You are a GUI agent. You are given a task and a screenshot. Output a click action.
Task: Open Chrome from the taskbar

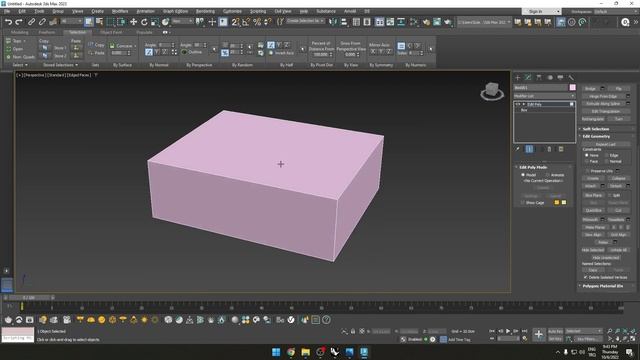291,352
